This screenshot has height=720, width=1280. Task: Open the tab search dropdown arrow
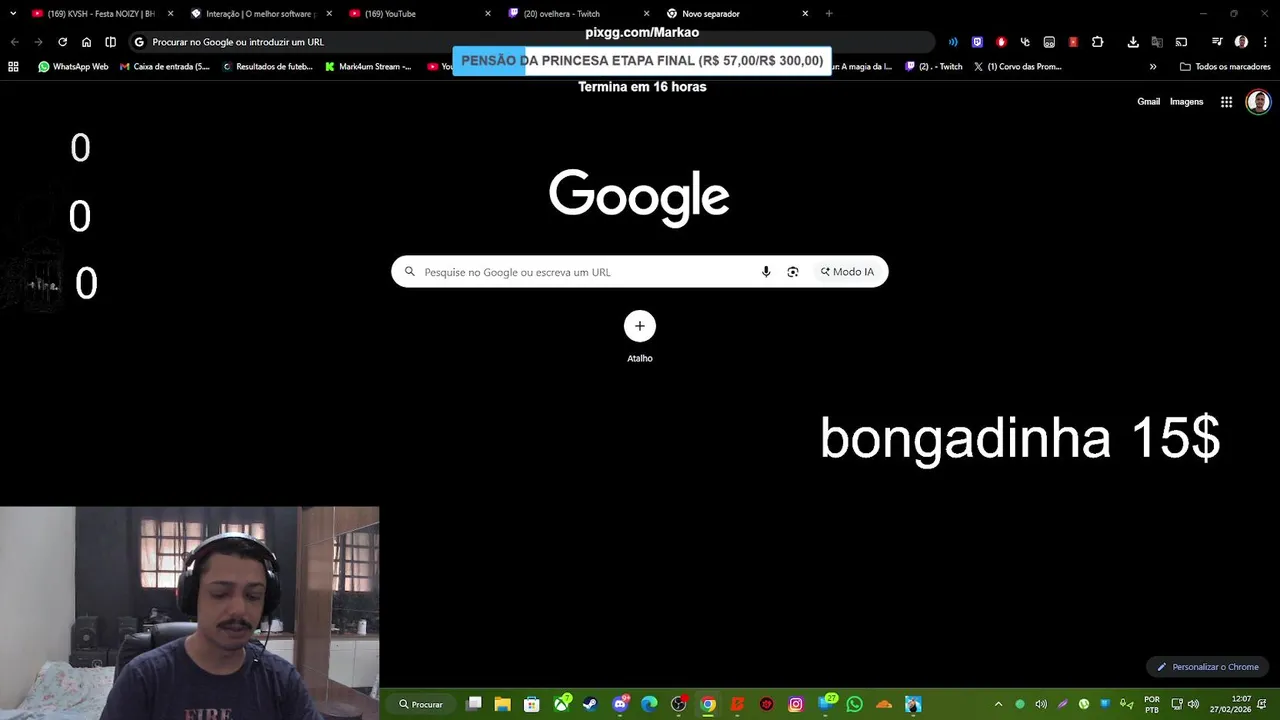(x=13, y=14)
